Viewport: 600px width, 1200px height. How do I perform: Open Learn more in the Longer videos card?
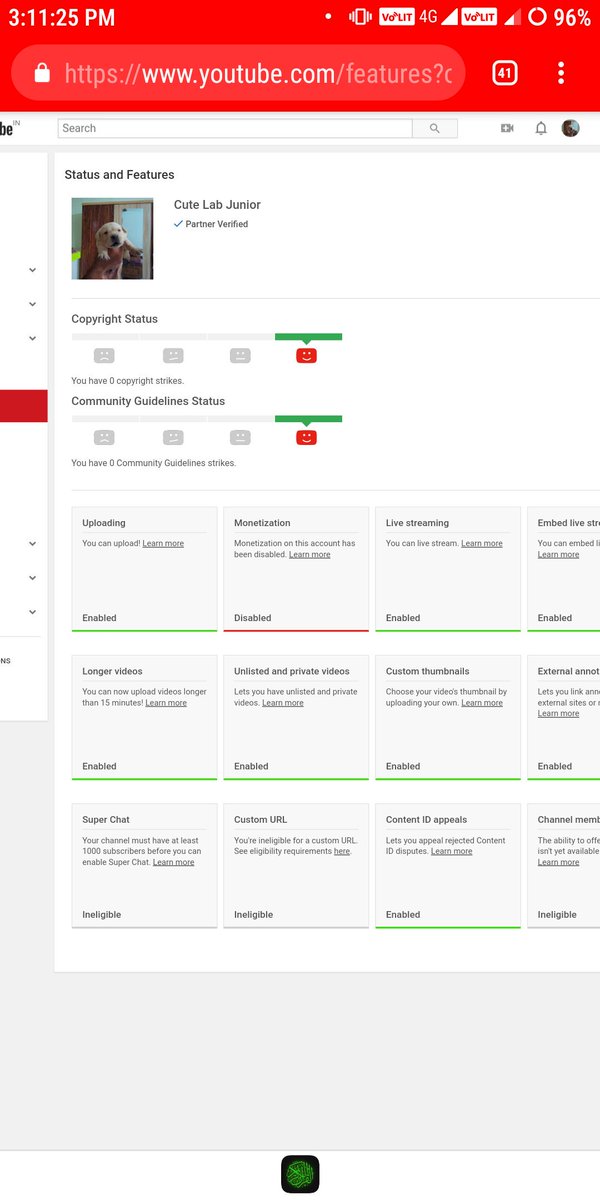pyautogui.click(x=166, y=703)
